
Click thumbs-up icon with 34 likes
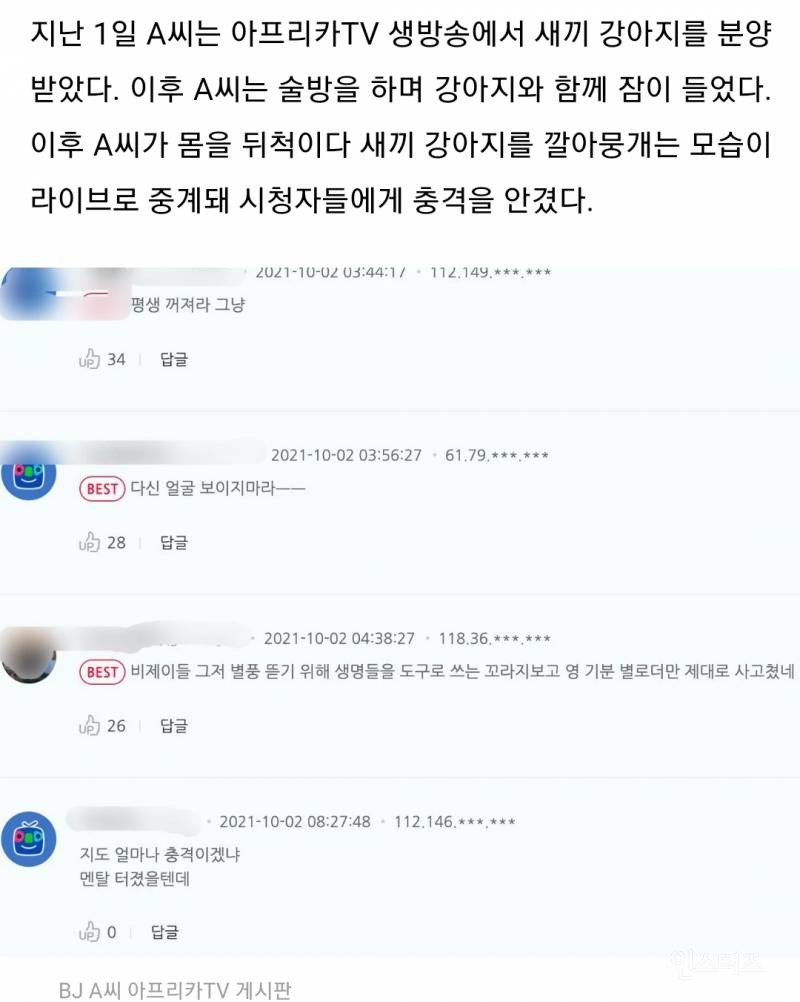(x=89, y=358)
